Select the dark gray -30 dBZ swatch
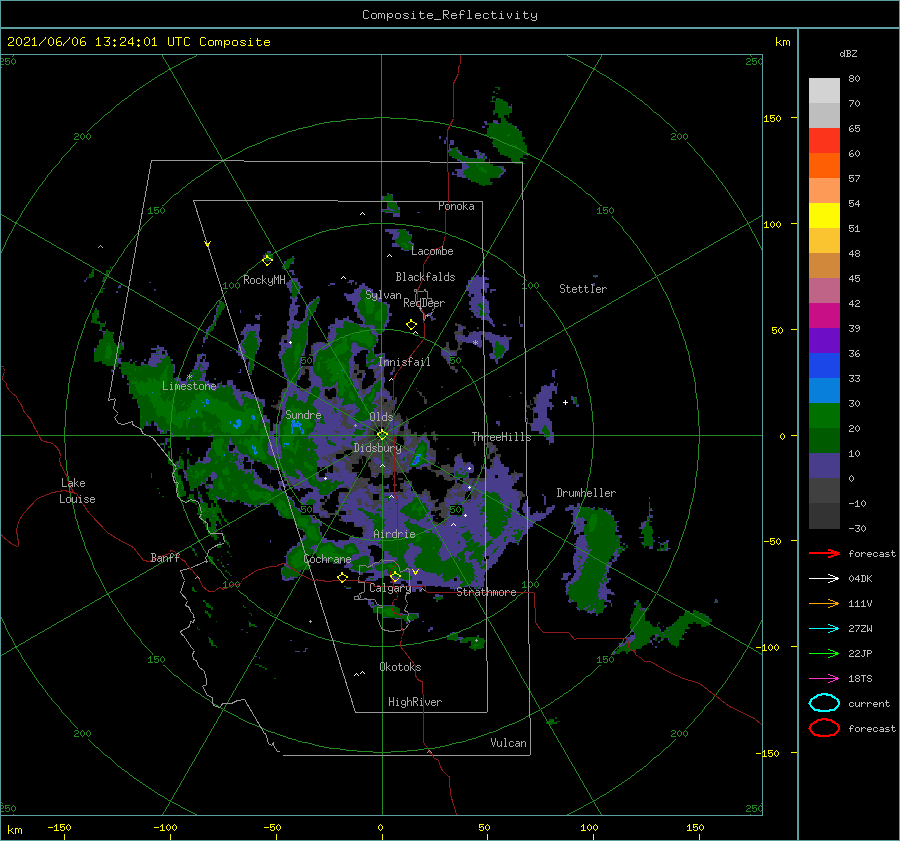 824,516
